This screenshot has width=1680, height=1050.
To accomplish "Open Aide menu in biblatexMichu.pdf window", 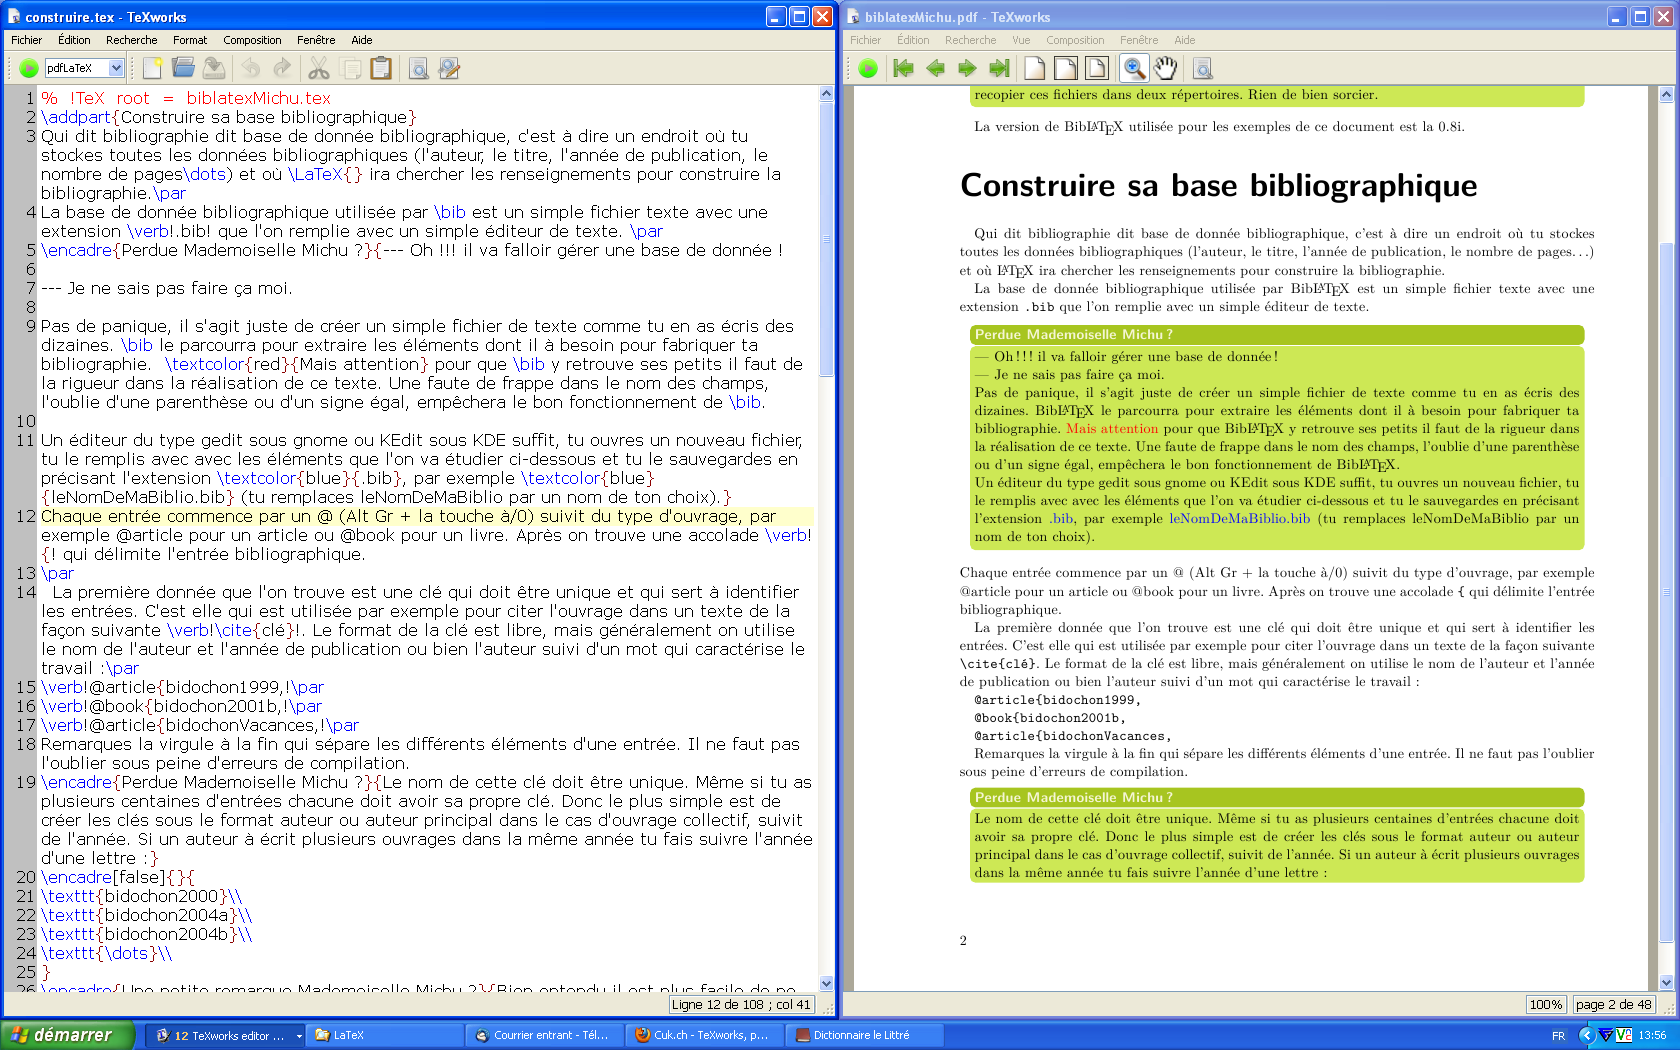I will 1185,40.
